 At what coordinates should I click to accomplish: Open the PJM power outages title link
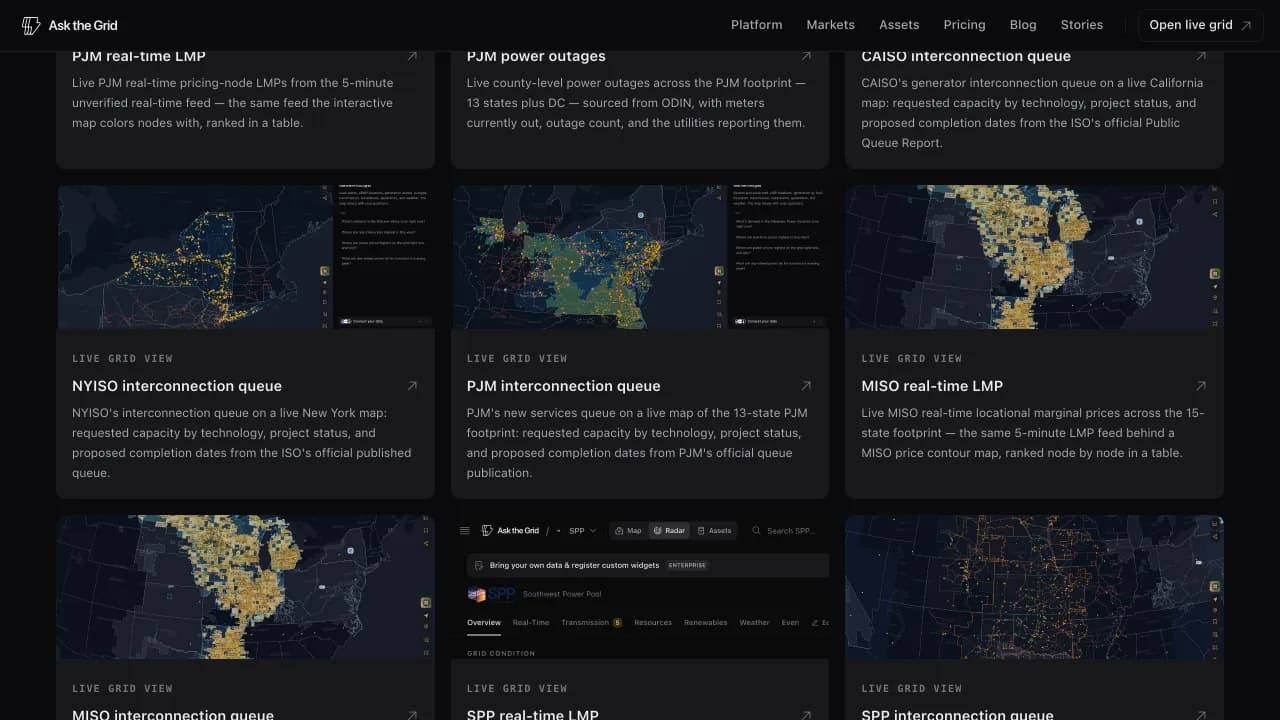(536, 56)
